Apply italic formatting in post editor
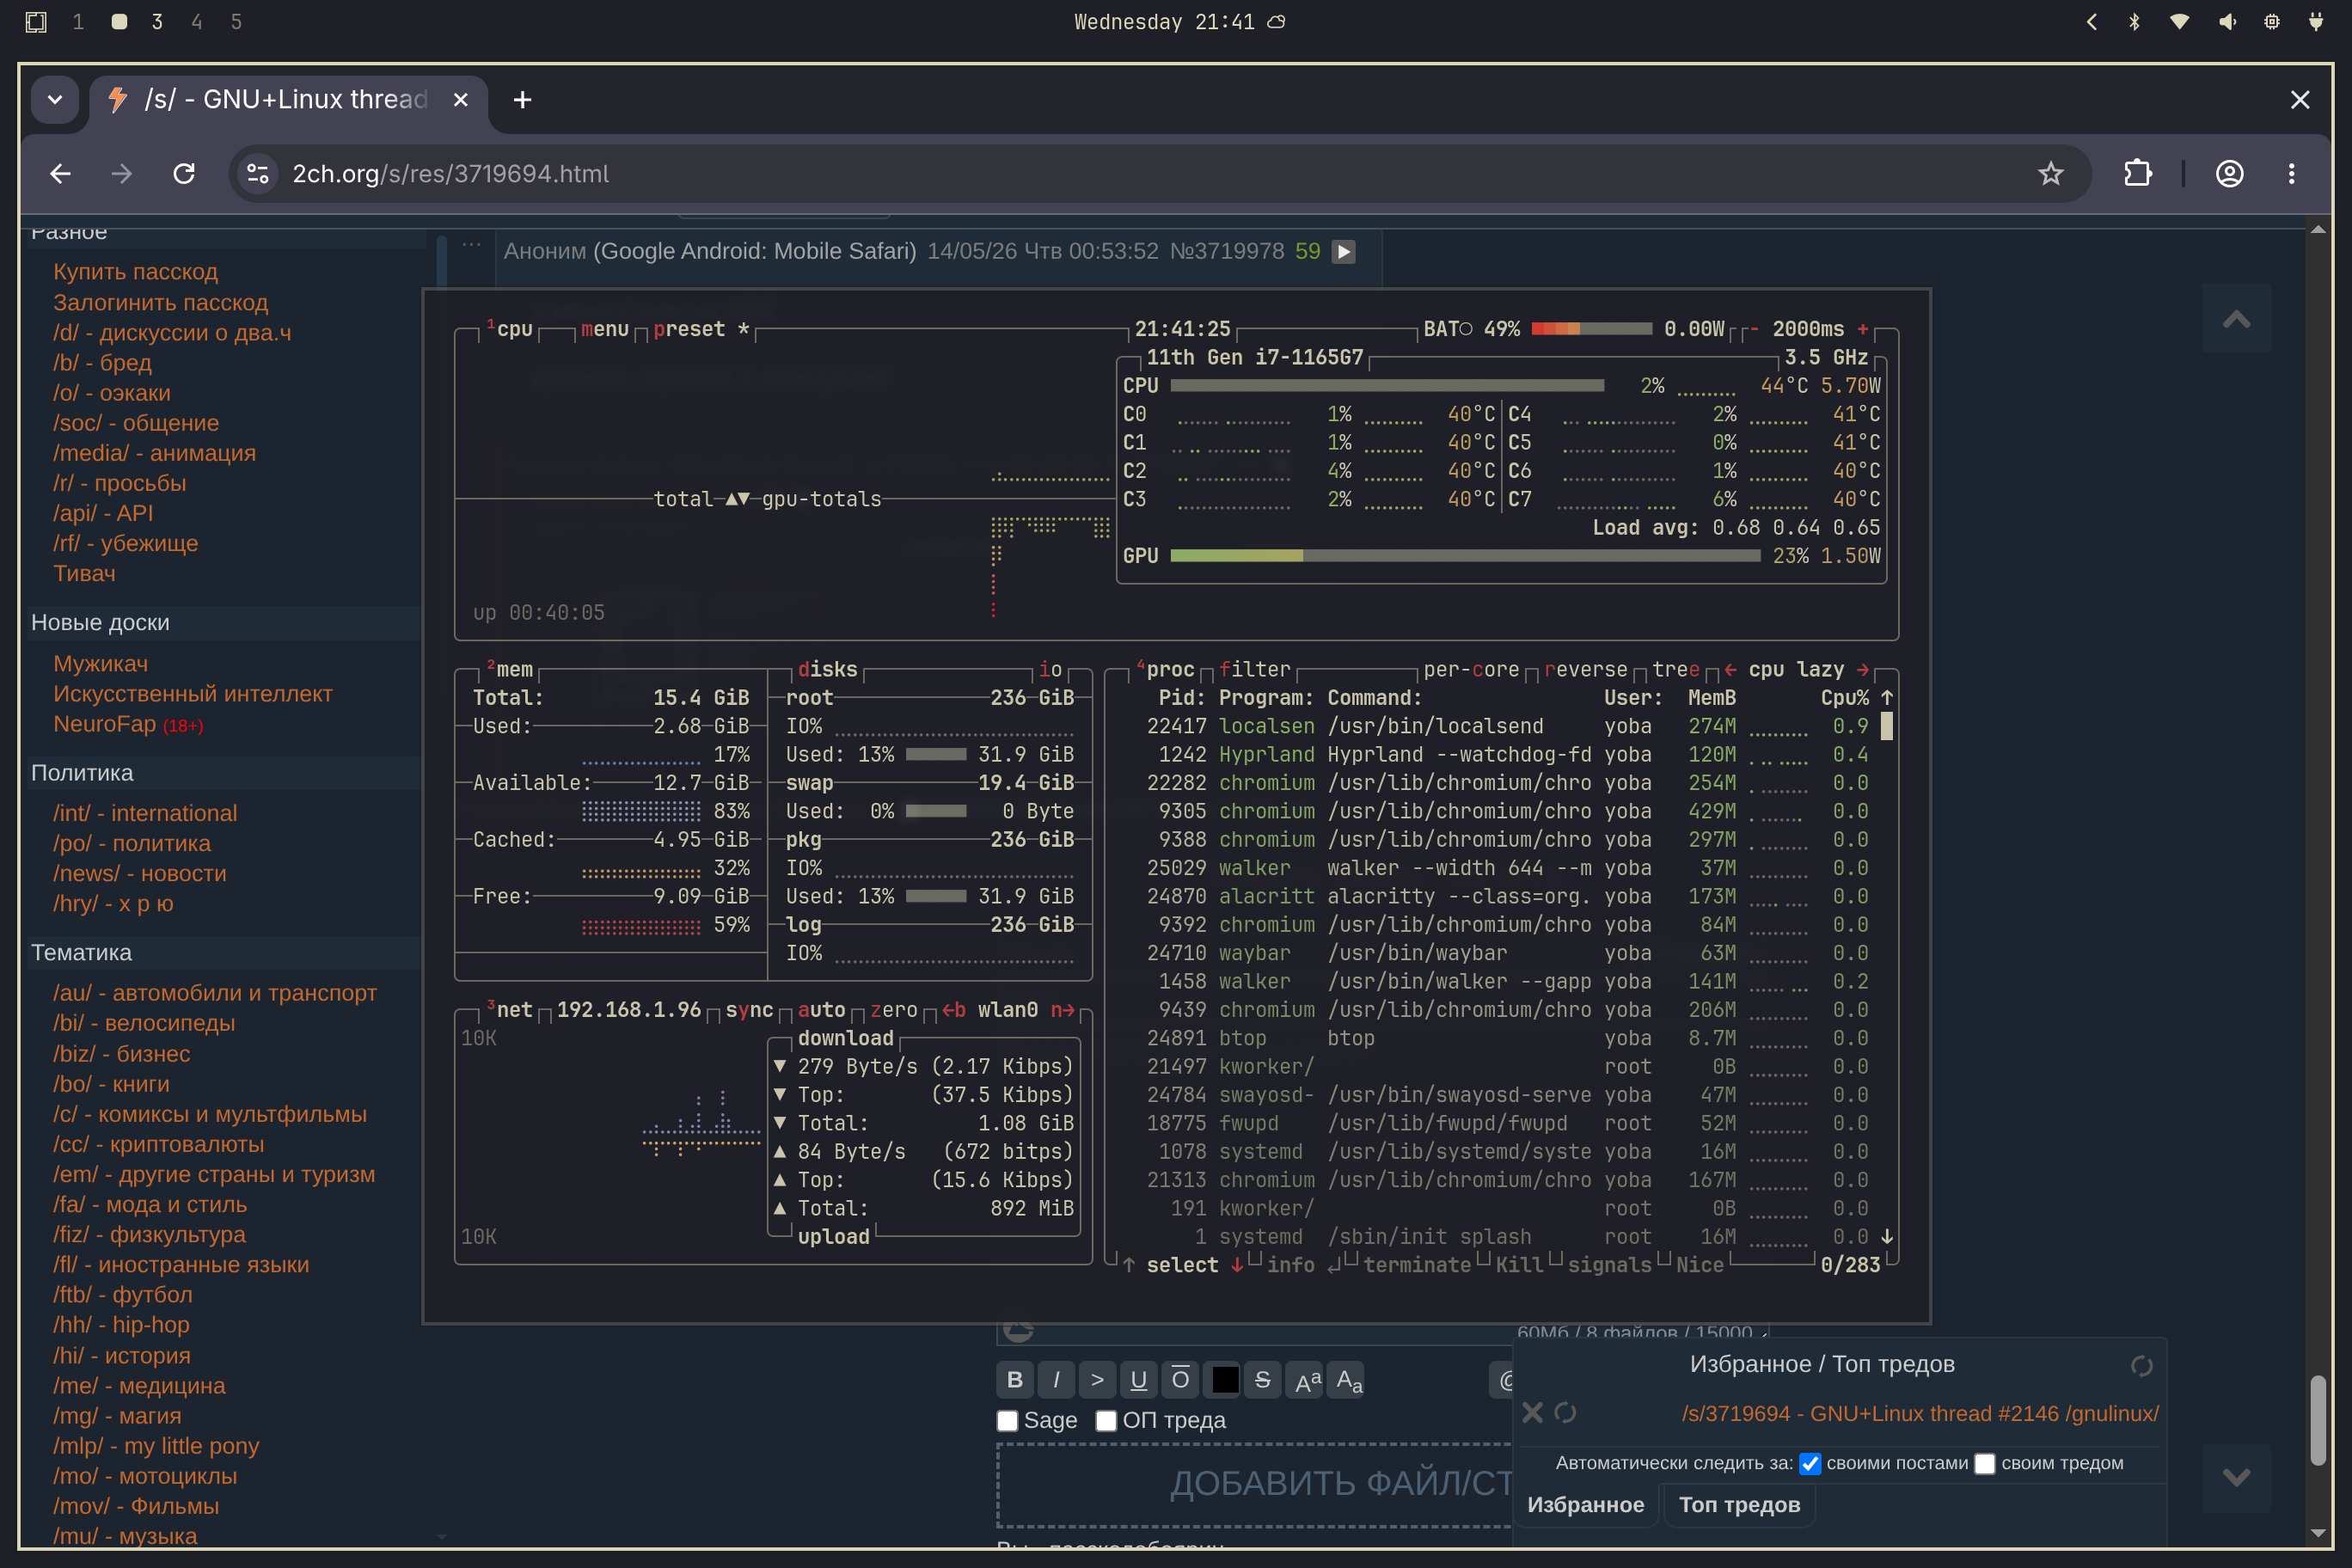 (x=1056, y=1380)
